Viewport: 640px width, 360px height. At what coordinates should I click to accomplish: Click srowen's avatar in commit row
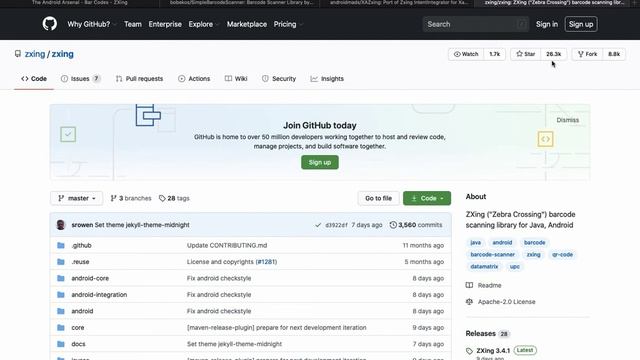point(61,224)
